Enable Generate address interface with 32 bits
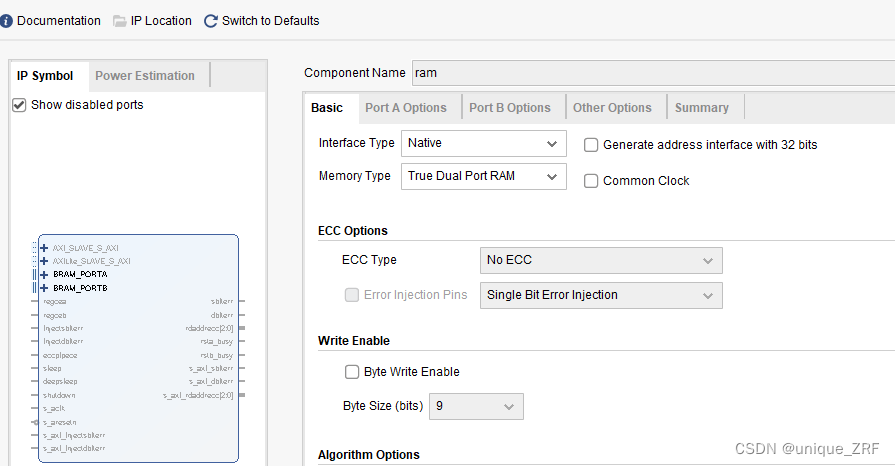Viewport: 895px width, 466px height. tap(591, 145)
